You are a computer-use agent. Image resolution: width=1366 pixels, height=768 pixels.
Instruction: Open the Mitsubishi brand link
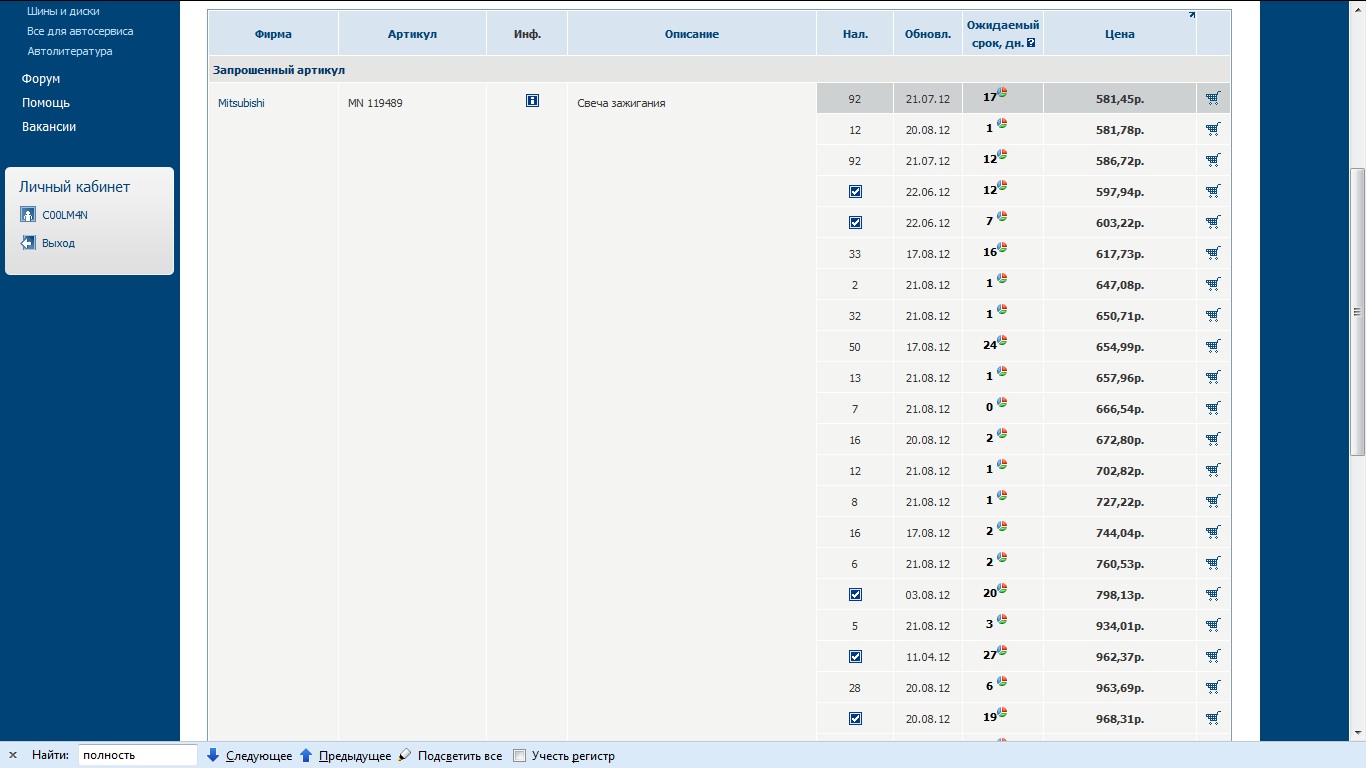241,103
